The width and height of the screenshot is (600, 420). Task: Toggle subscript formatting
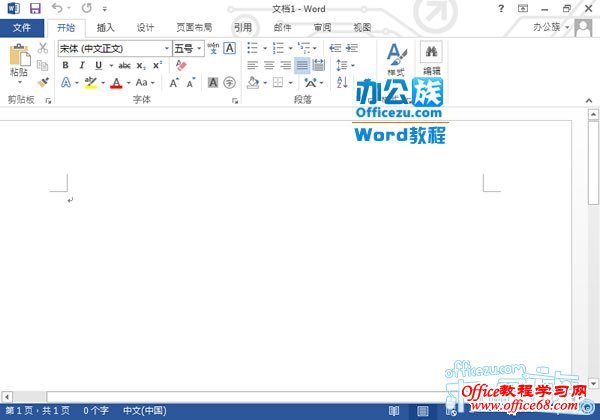[141, 66]
